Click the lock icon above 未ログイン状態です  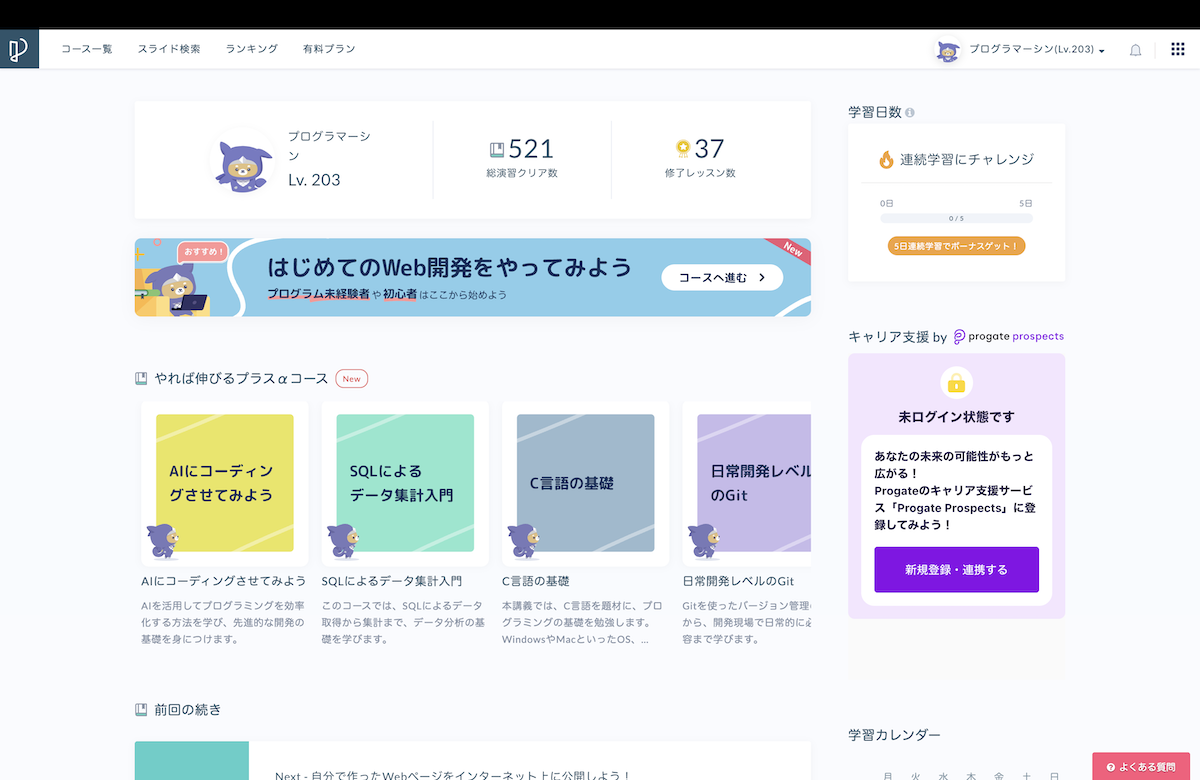[956, 383]
